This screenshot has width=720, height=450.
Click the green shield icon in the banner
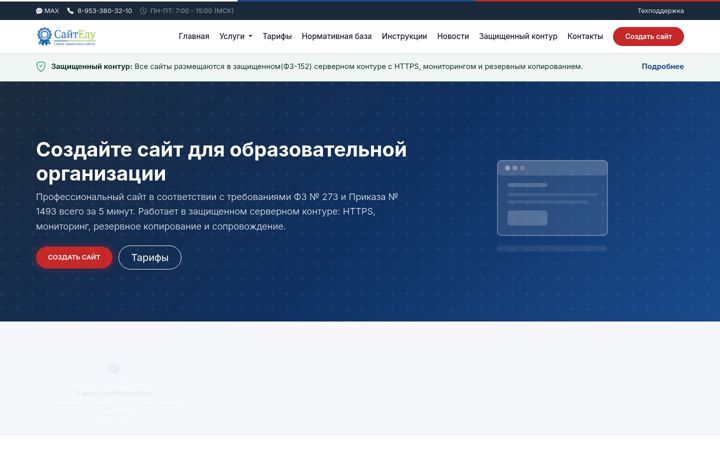[x=41, y=67]
